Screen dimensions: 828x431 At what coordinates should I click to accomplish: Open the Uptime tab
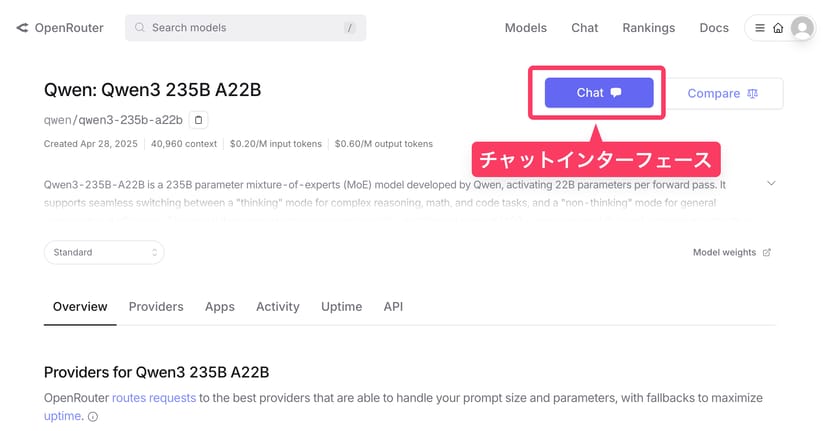341,307
